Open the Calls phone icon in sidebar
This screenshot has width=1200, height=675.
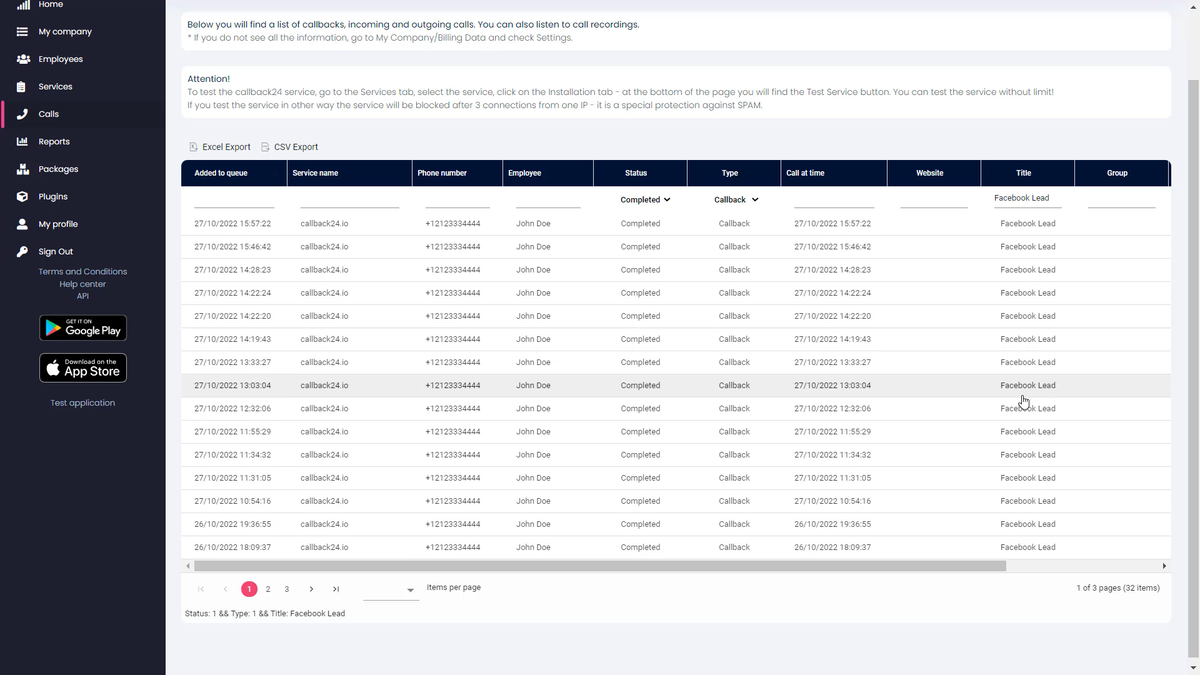[22, 114]
